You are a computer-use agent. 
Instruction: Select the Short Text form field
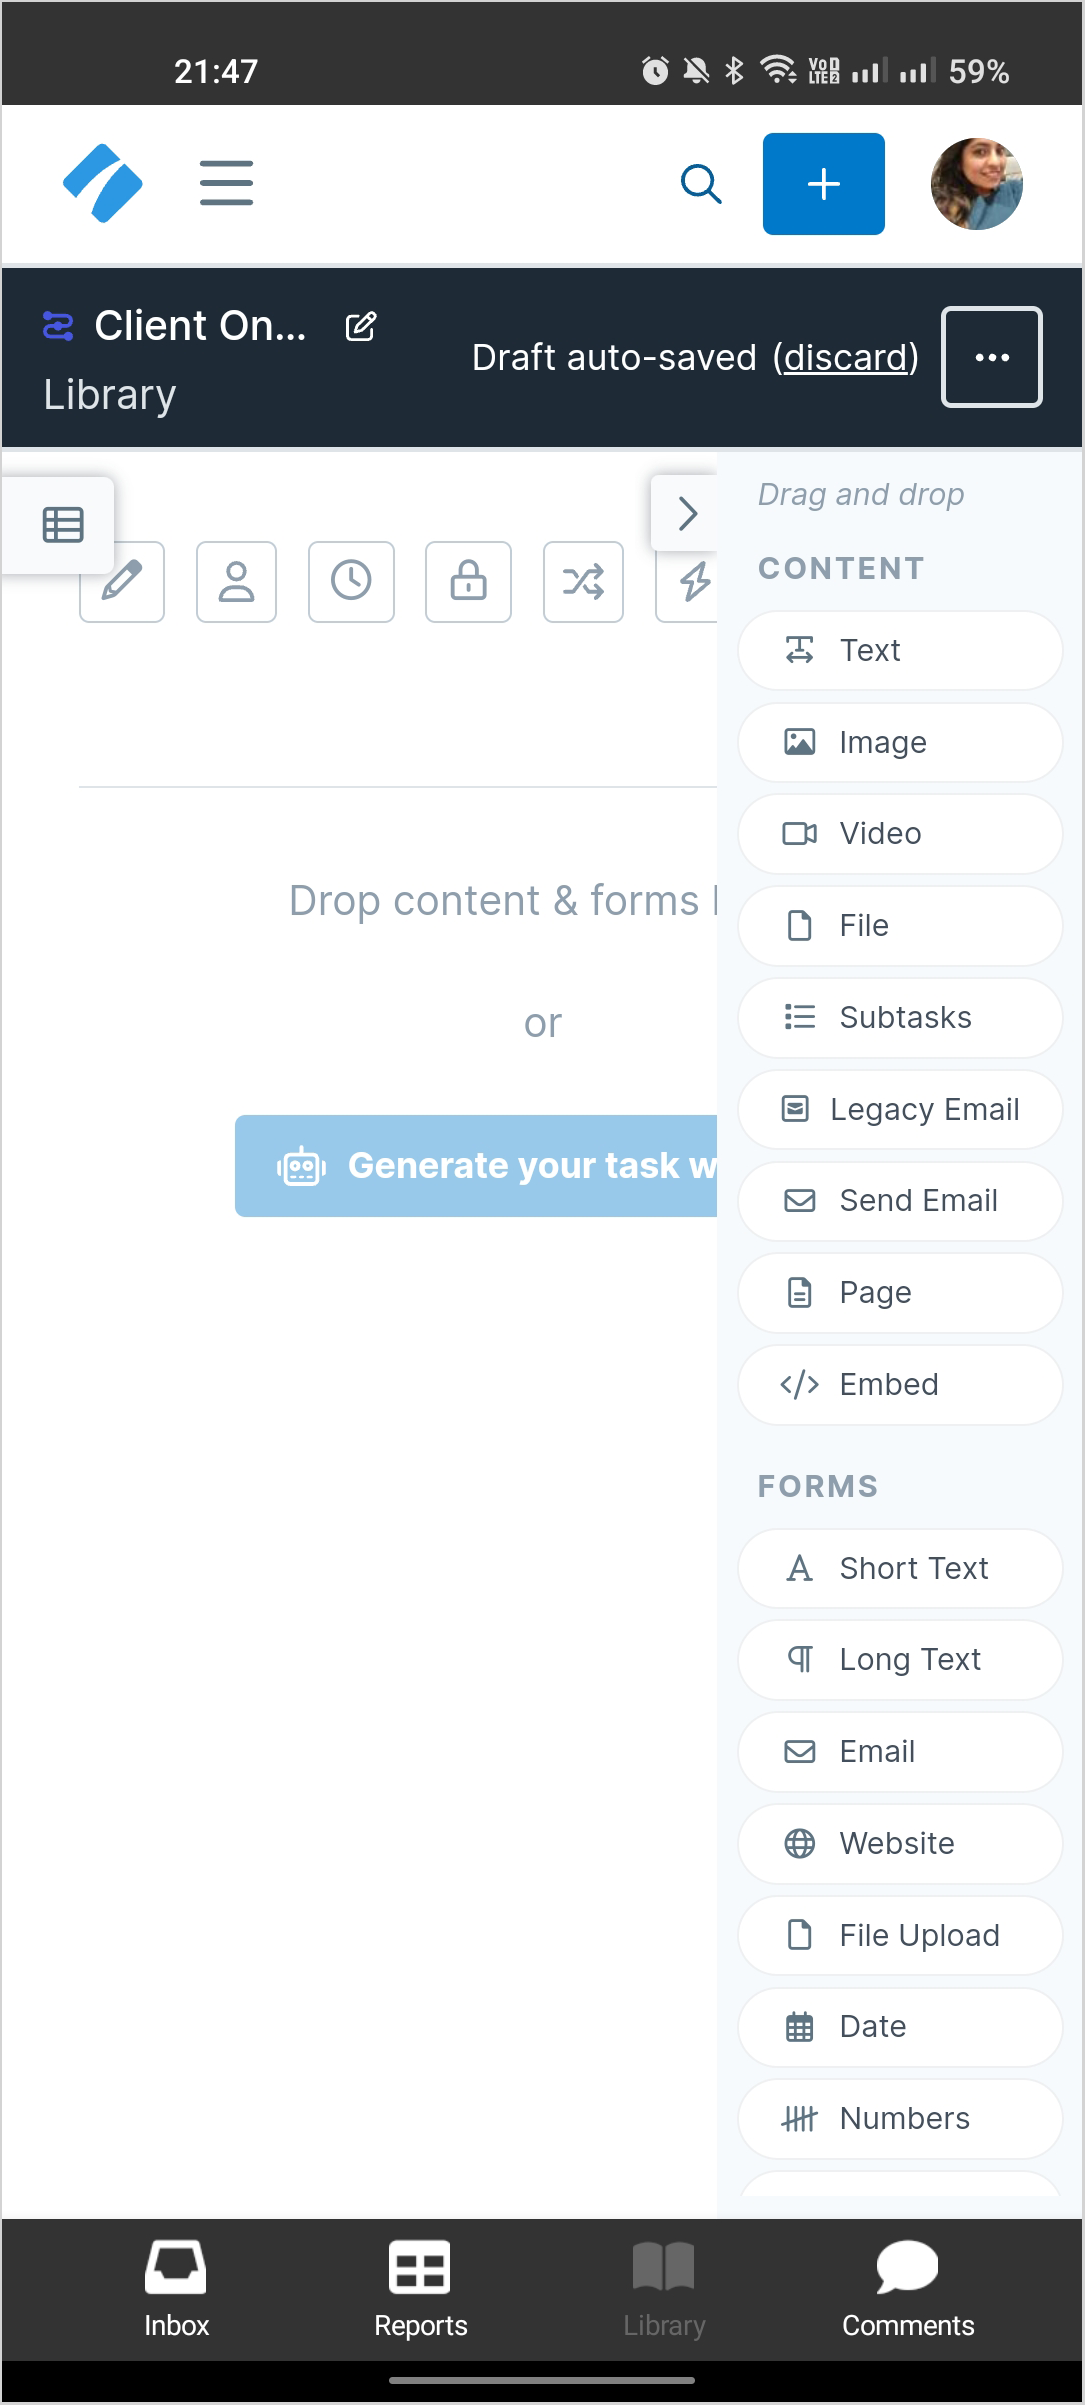900,1568
